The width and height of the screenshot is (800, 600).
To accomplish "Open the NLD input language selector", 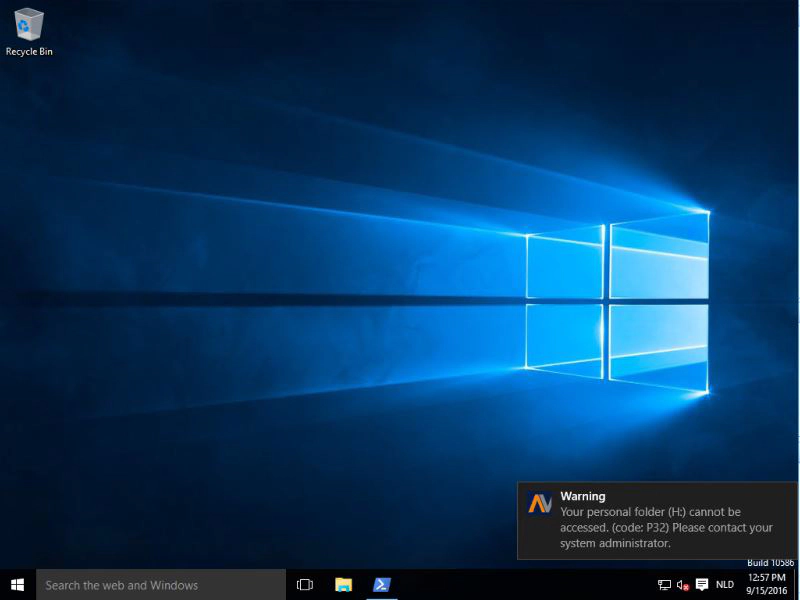I will coord(725,585).
